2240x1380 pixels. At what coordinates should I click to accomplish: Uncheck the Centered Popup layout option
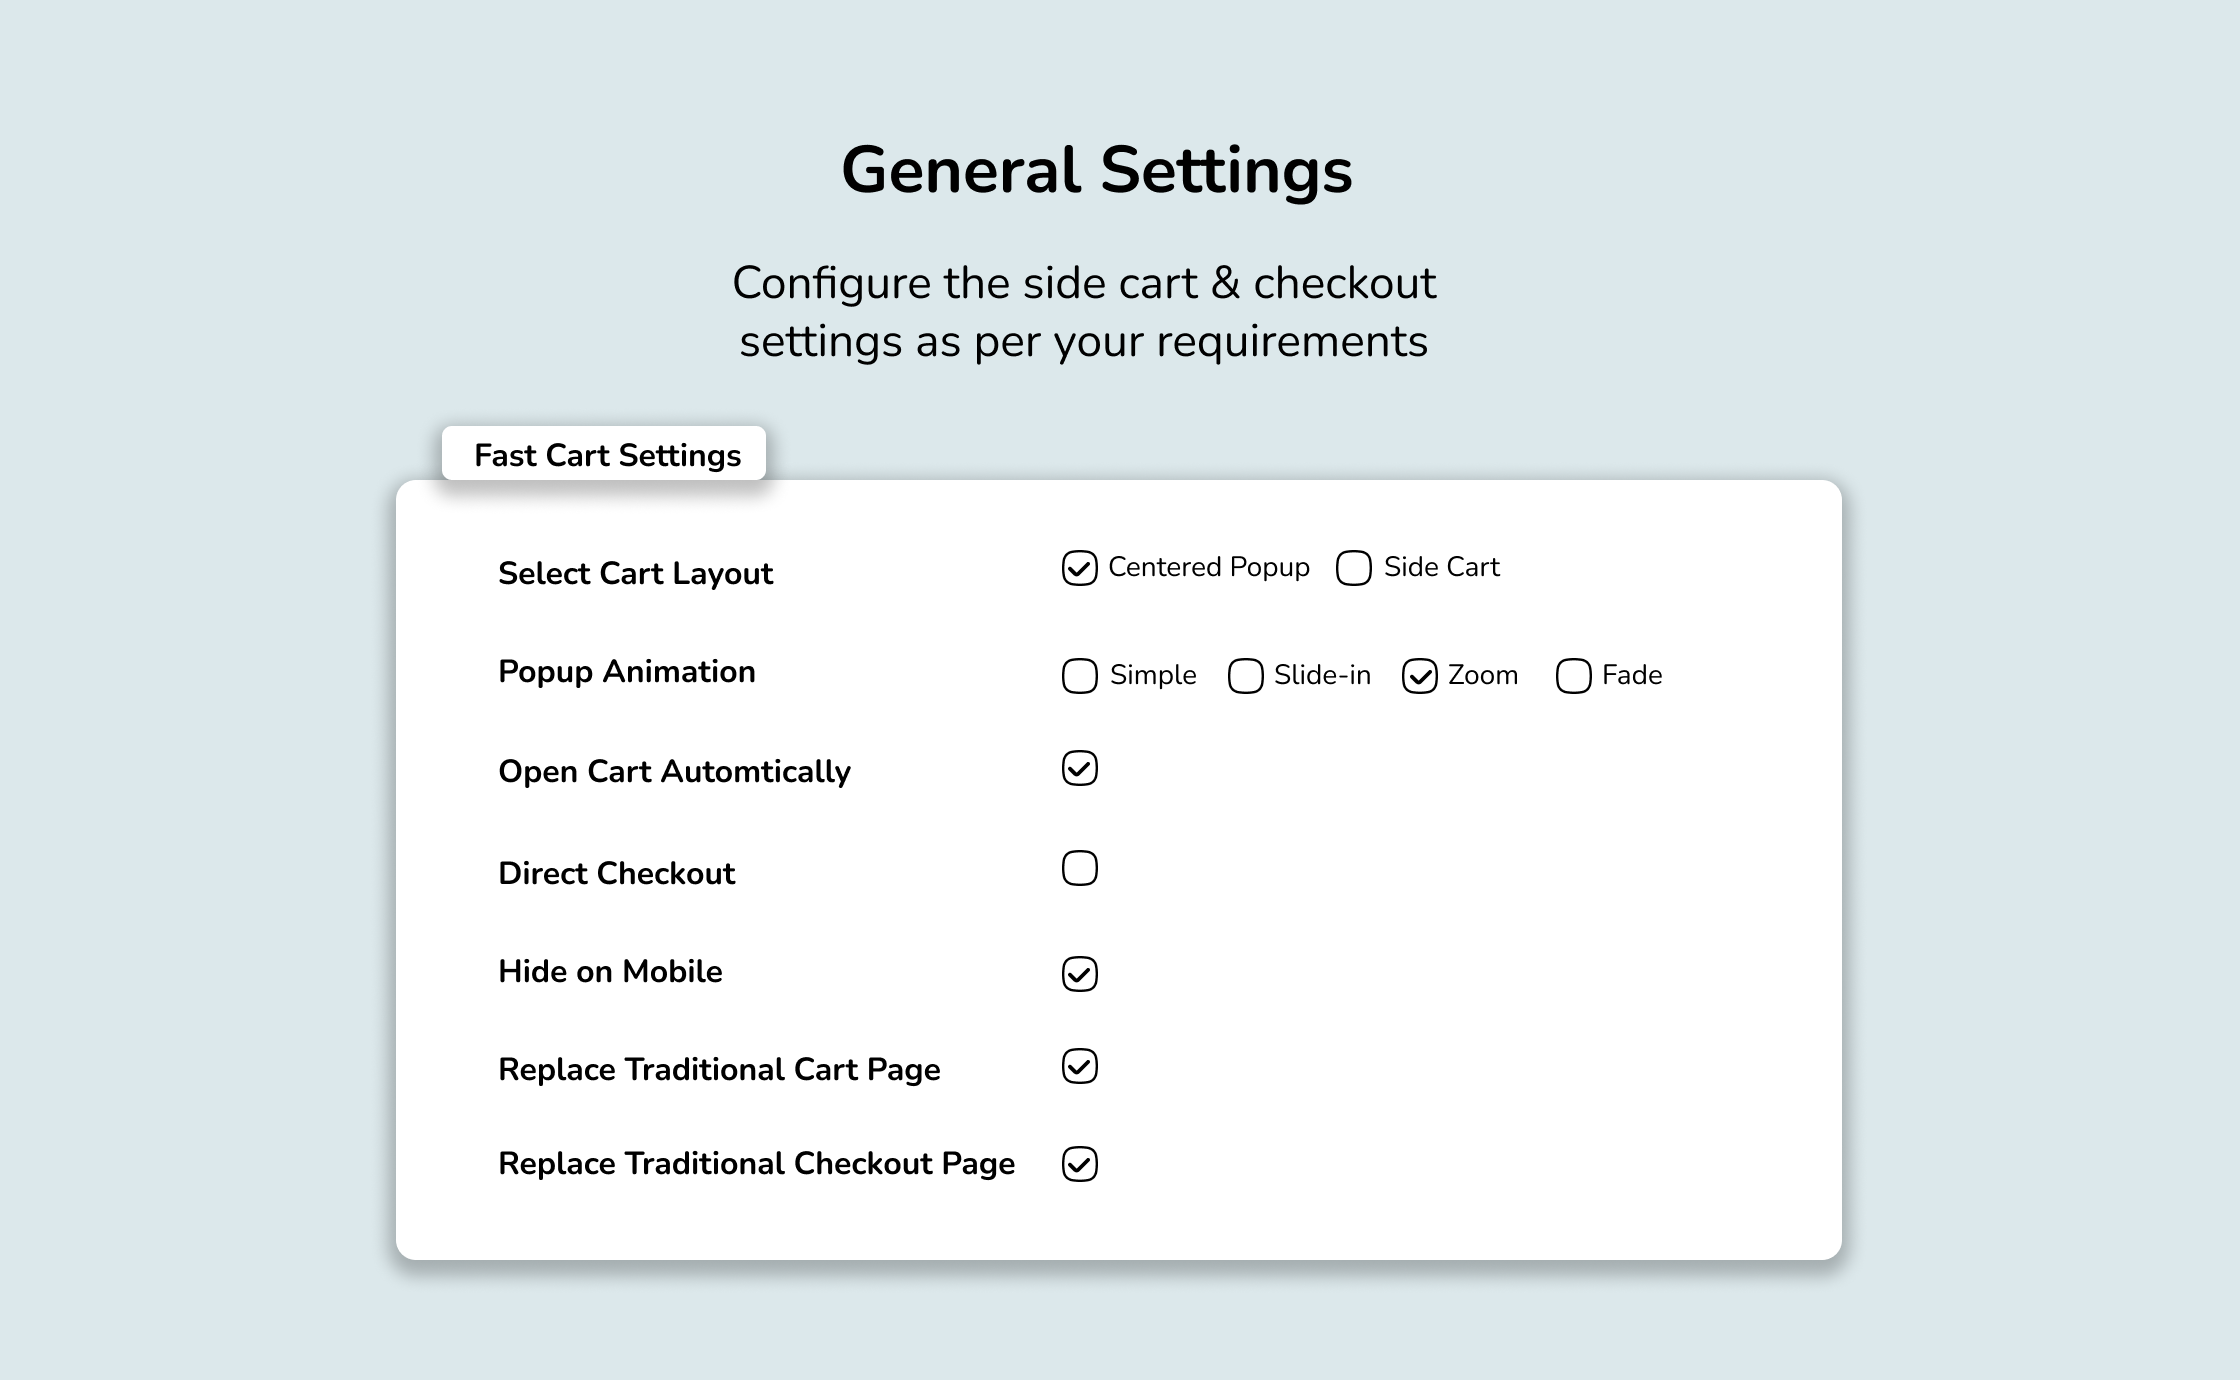[1079, 568]
